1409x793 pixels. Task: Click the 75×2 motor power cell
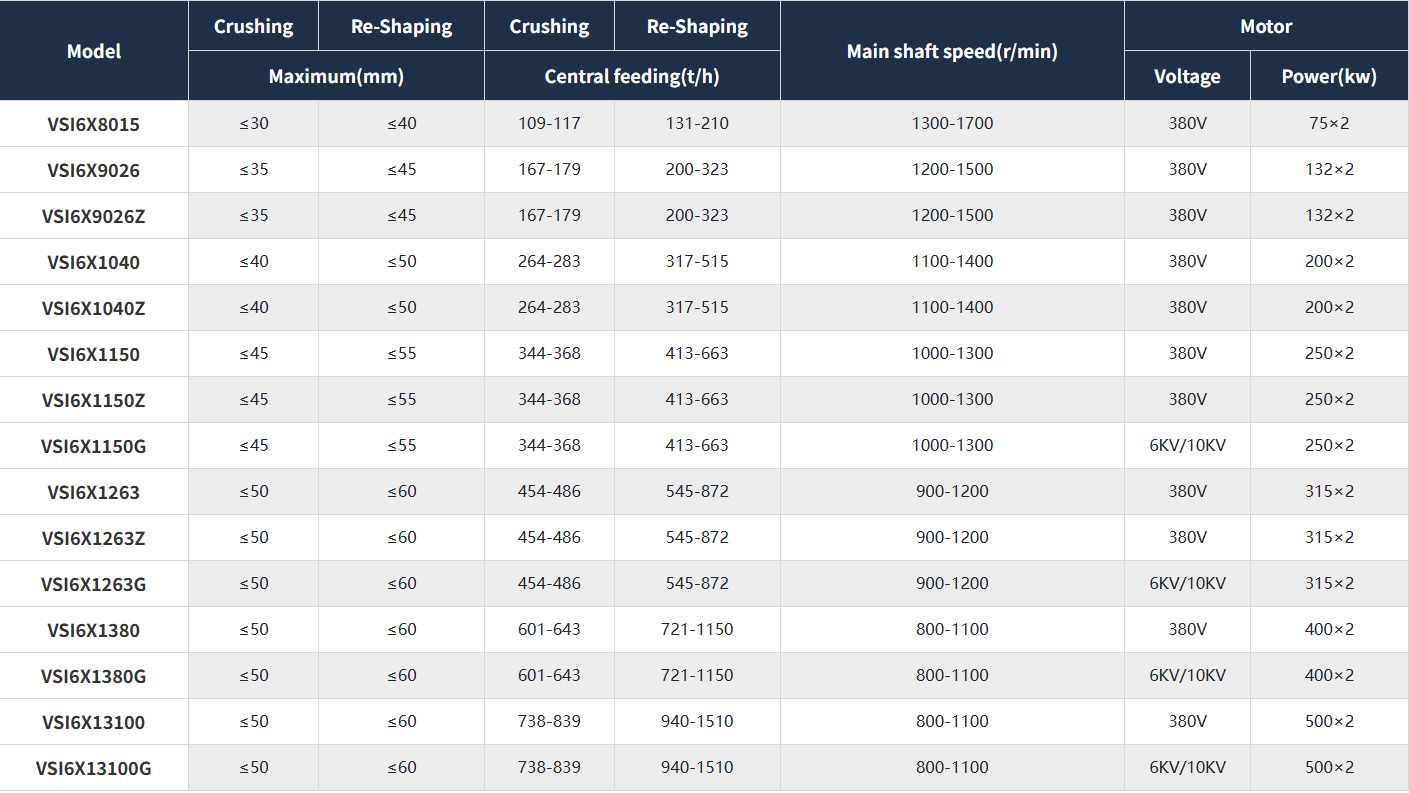click(1329, 124)
